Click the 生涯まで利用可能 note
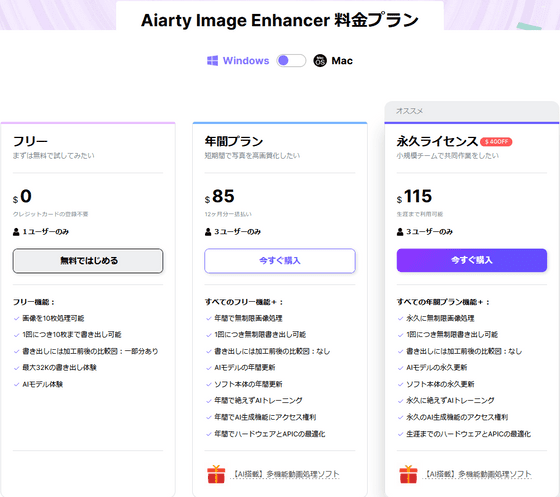560x497 pixels. click(420, 214)
